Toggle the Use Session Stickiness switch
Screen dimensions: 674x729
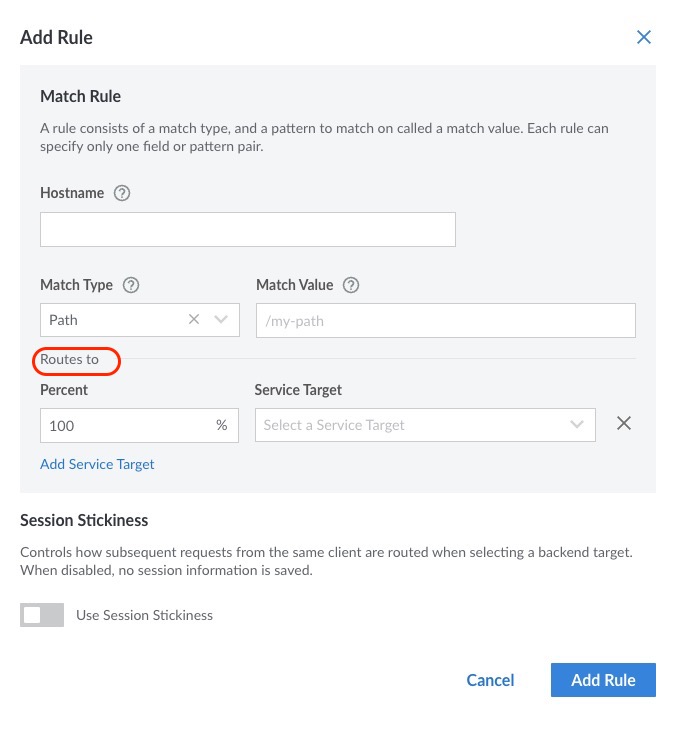(x=42, y=615)
